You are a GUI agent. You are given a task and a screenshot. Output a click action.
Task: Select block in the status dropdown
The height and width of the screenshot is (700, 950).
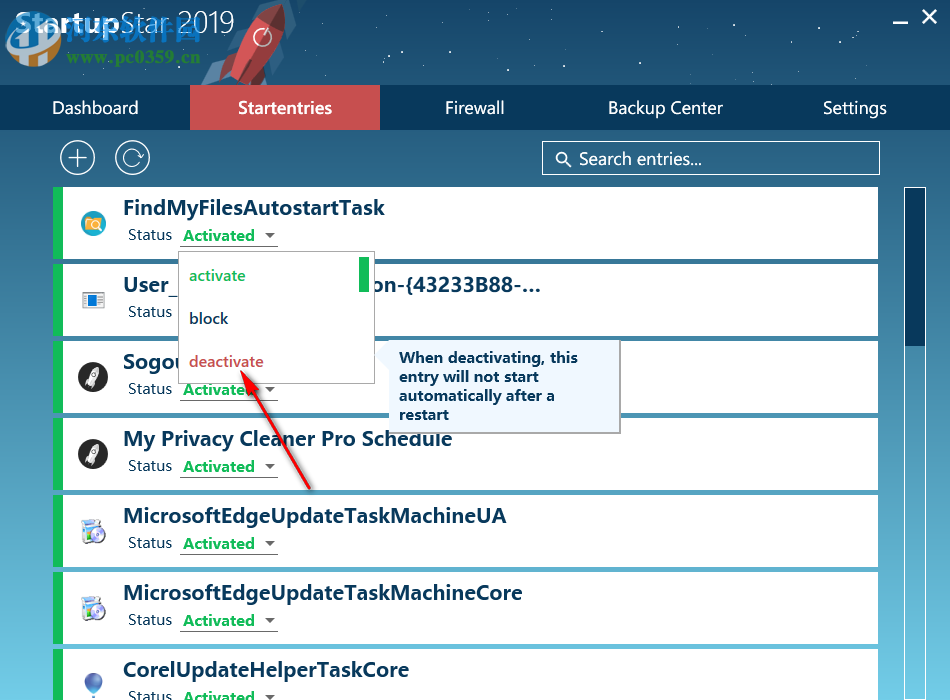[208, 318]
